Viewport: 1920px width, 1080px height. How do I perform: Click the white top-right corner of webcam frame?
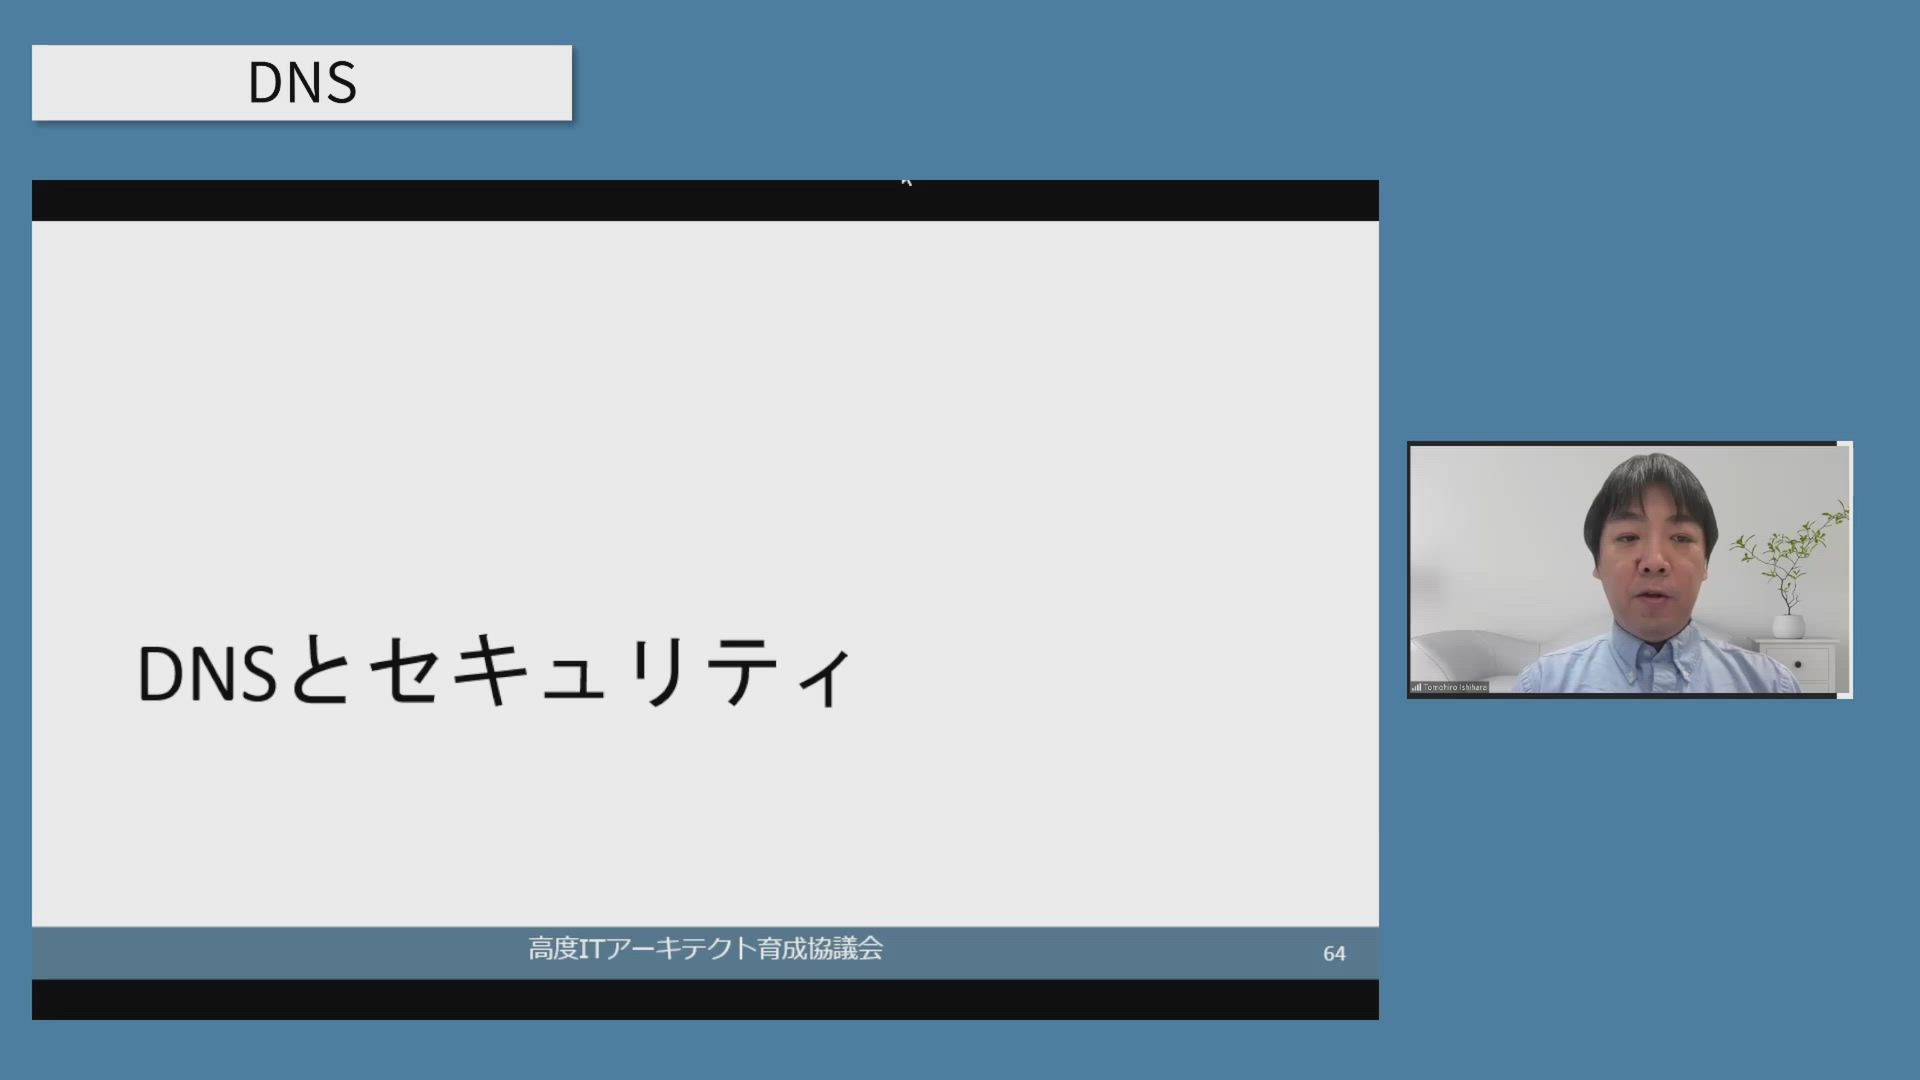point(1845,444)
